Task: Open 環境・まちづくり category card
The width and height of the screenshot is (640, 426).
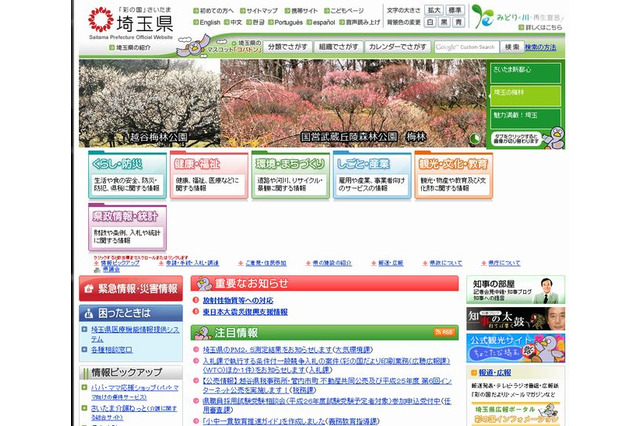Action: coord(291,175)
